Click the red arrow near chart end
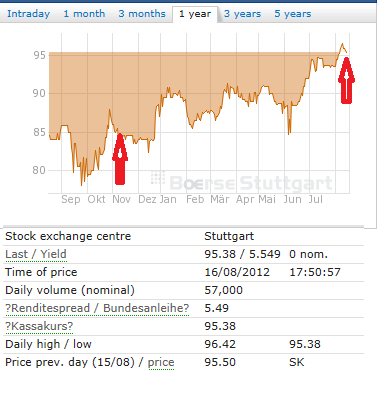The height and width of the screenshot is (400, 378). point(347,80)
